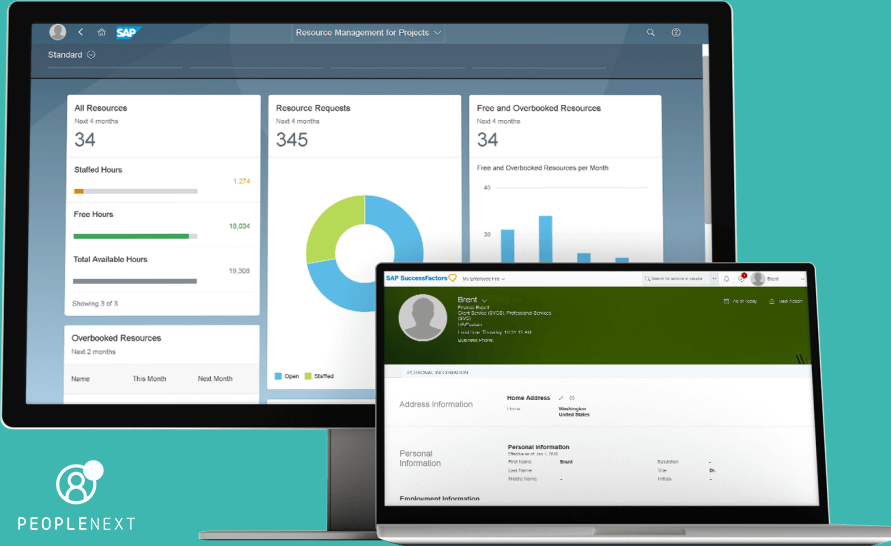Click the Next Month column header
Viewport: 891px width, 546px height.
coord(215,378)
